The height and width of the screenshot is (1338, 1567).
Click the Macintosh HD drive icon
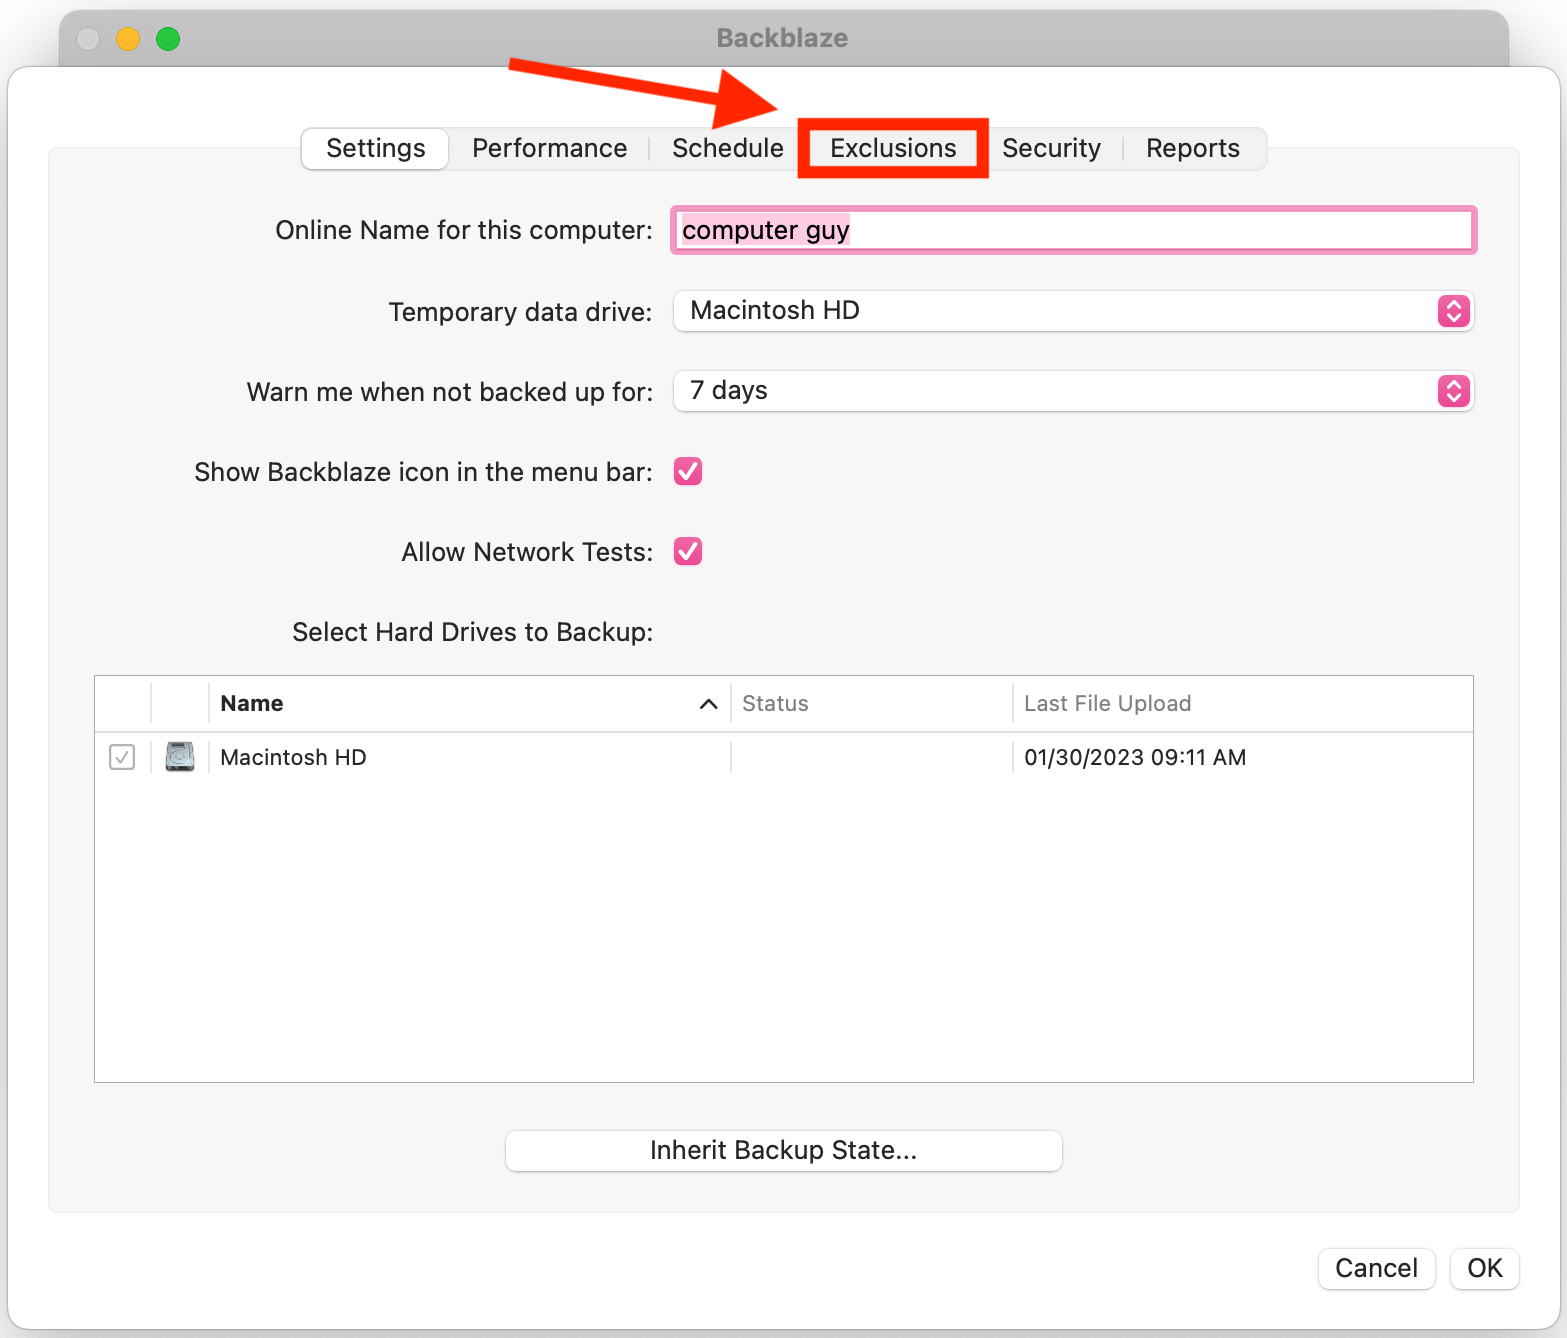point(180,757)
